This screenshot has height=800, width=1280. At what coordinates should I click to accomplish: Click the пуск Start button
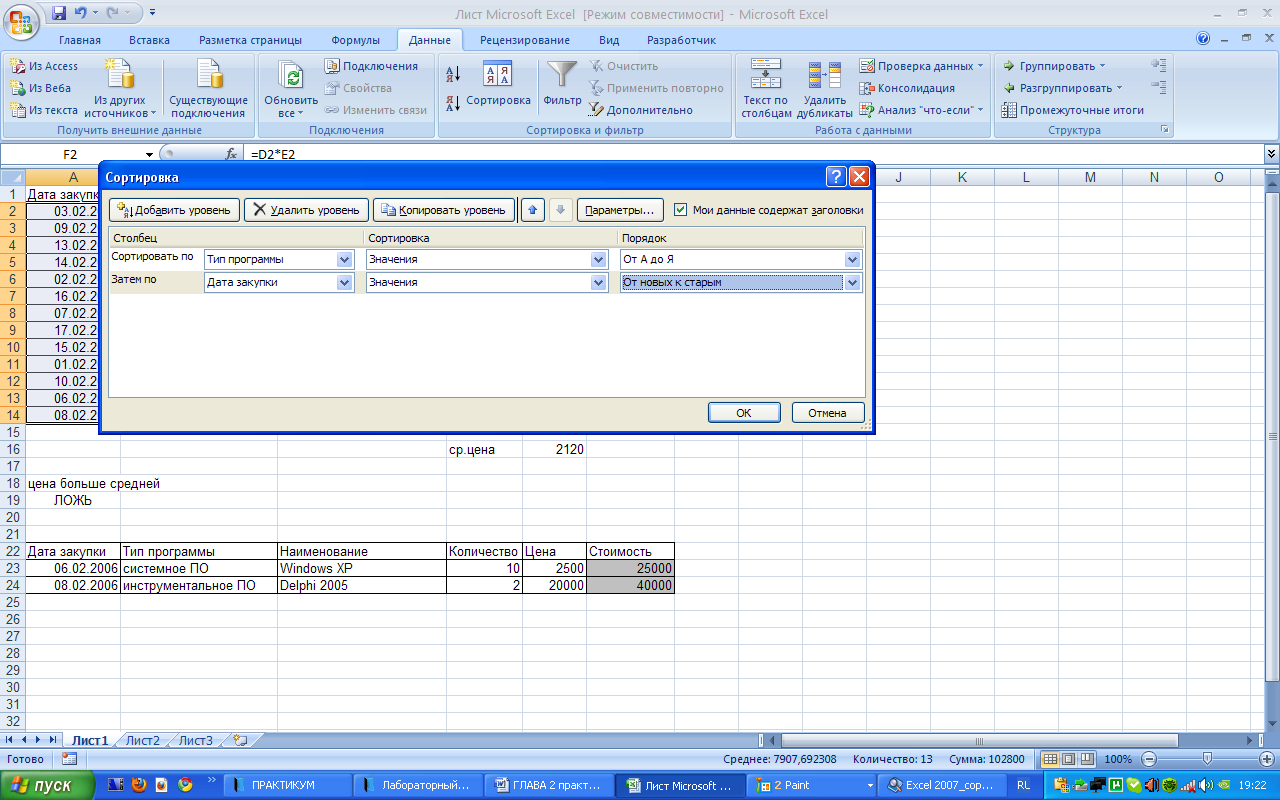[x=48, y=785]
